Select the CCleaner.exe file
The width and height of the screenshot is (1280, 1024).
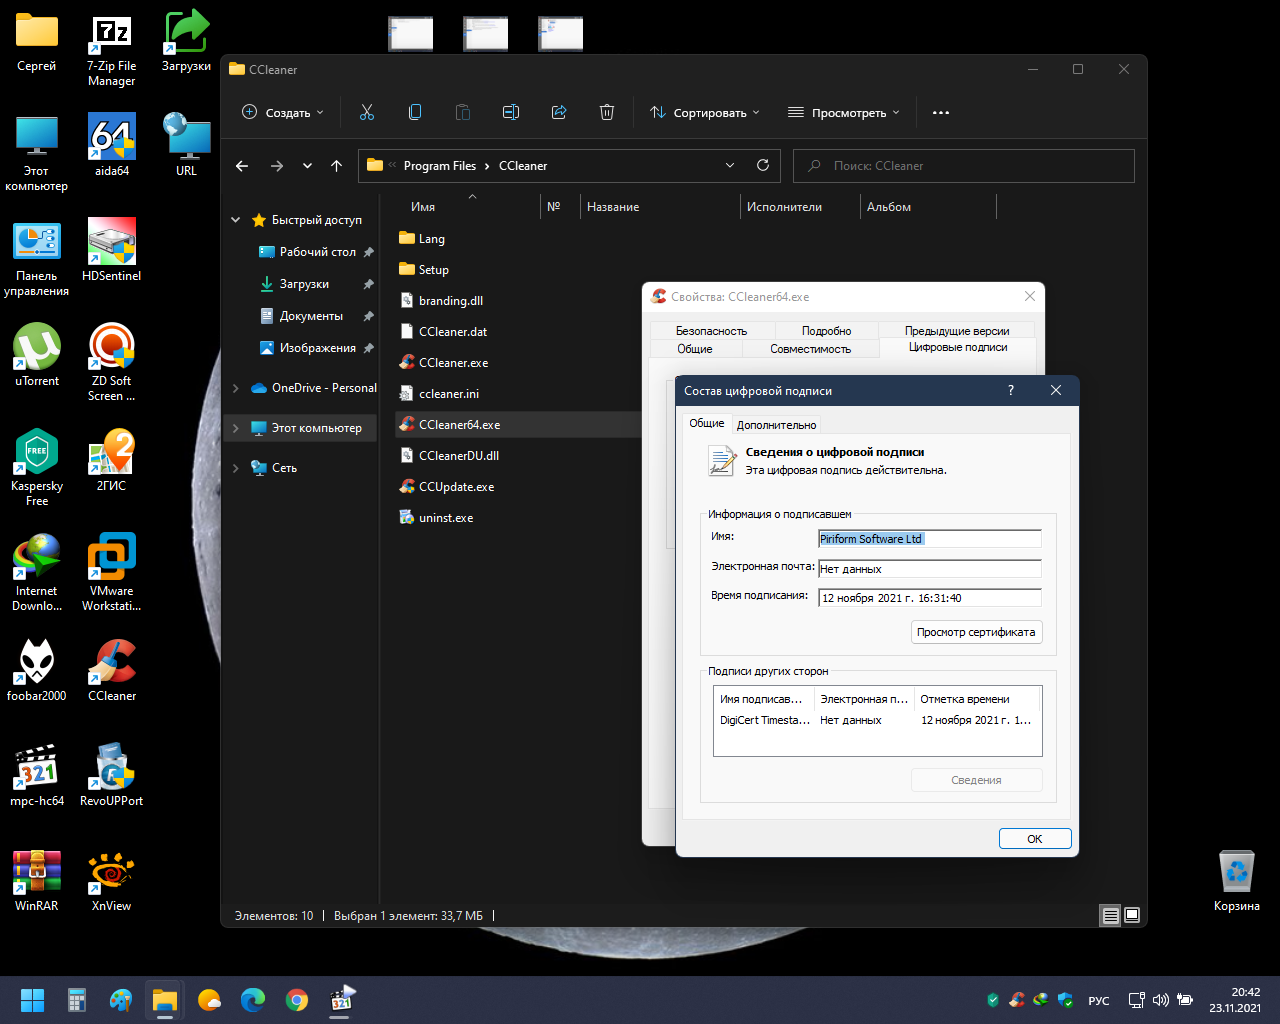[454, 363]
